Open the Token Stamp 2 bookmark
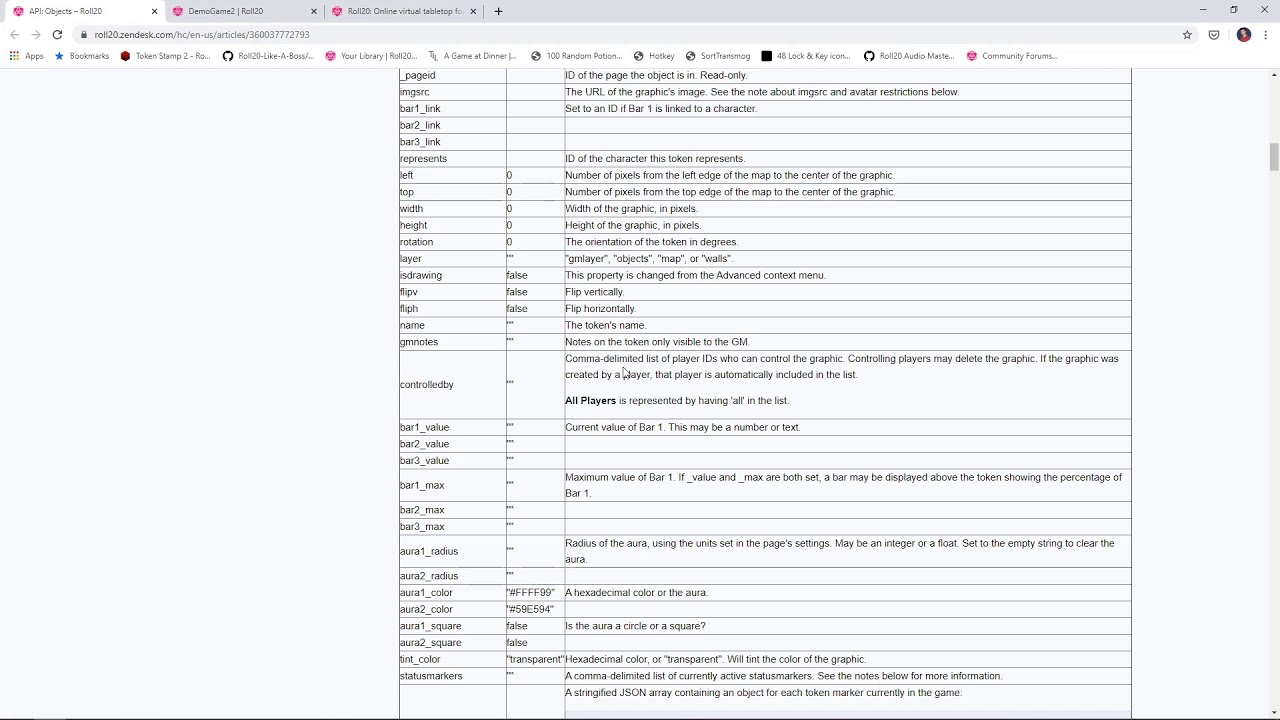Image resolution: width=1280 pixels, height=720 pixels. [x=165, y=56]
